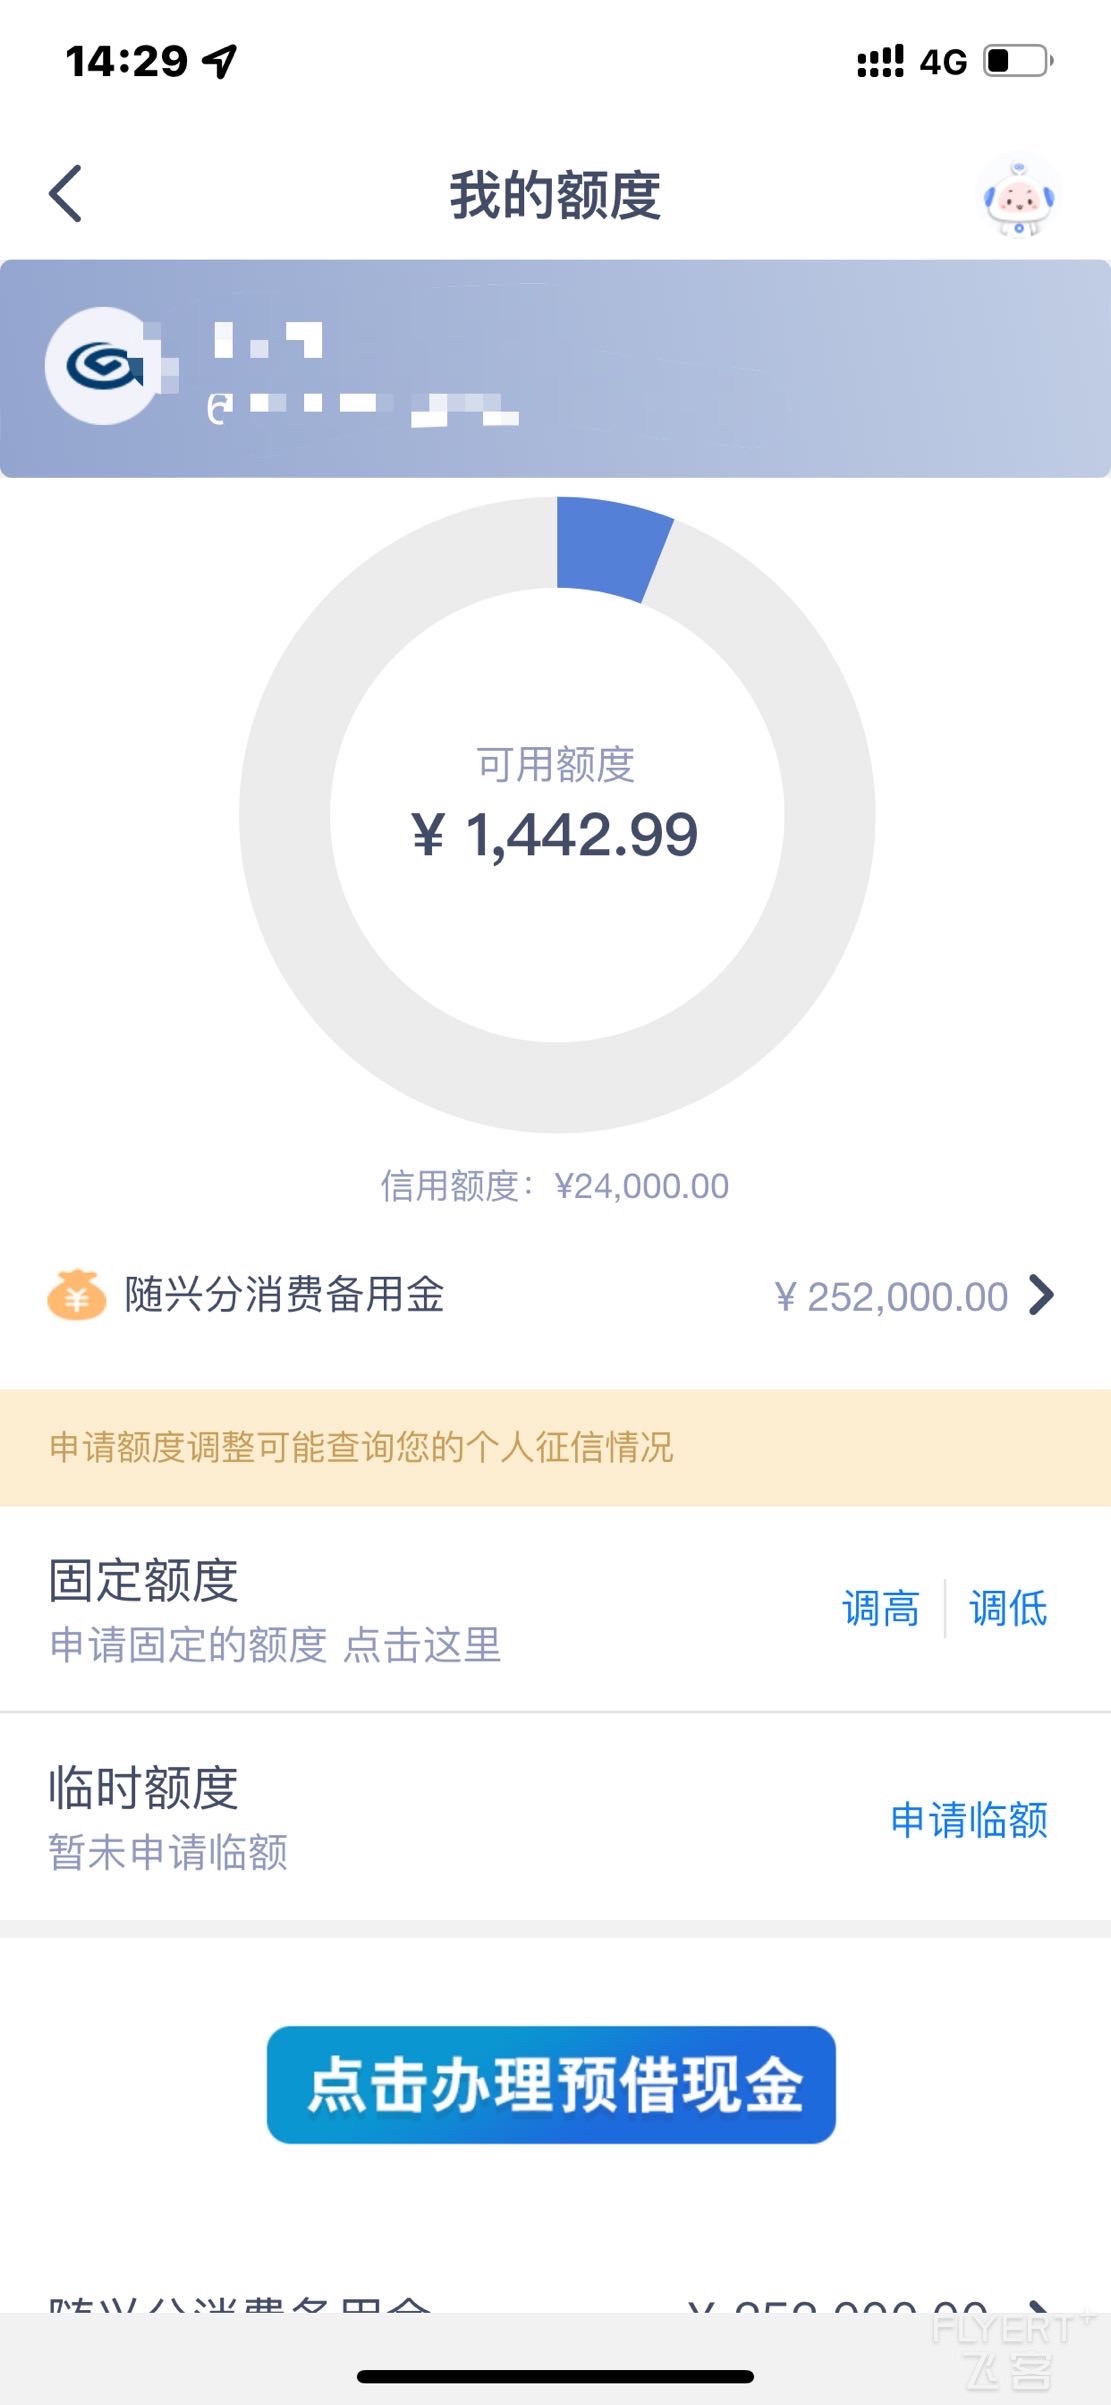Image resolution: width=1111 pixels, height=2405 pixels.
Task: Tap the 点击办理预借现金 banner button
Action: click(551, 2085)
